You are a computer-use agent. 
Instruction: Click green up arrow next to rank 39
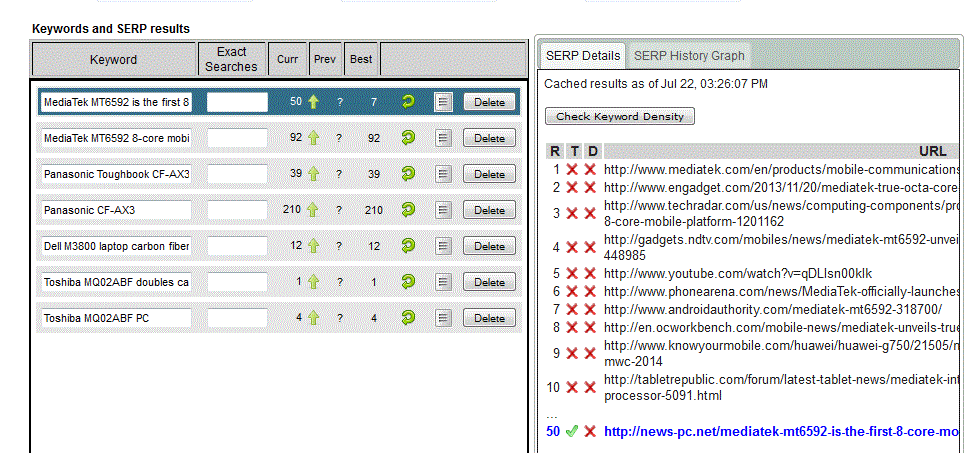[313, 174]
